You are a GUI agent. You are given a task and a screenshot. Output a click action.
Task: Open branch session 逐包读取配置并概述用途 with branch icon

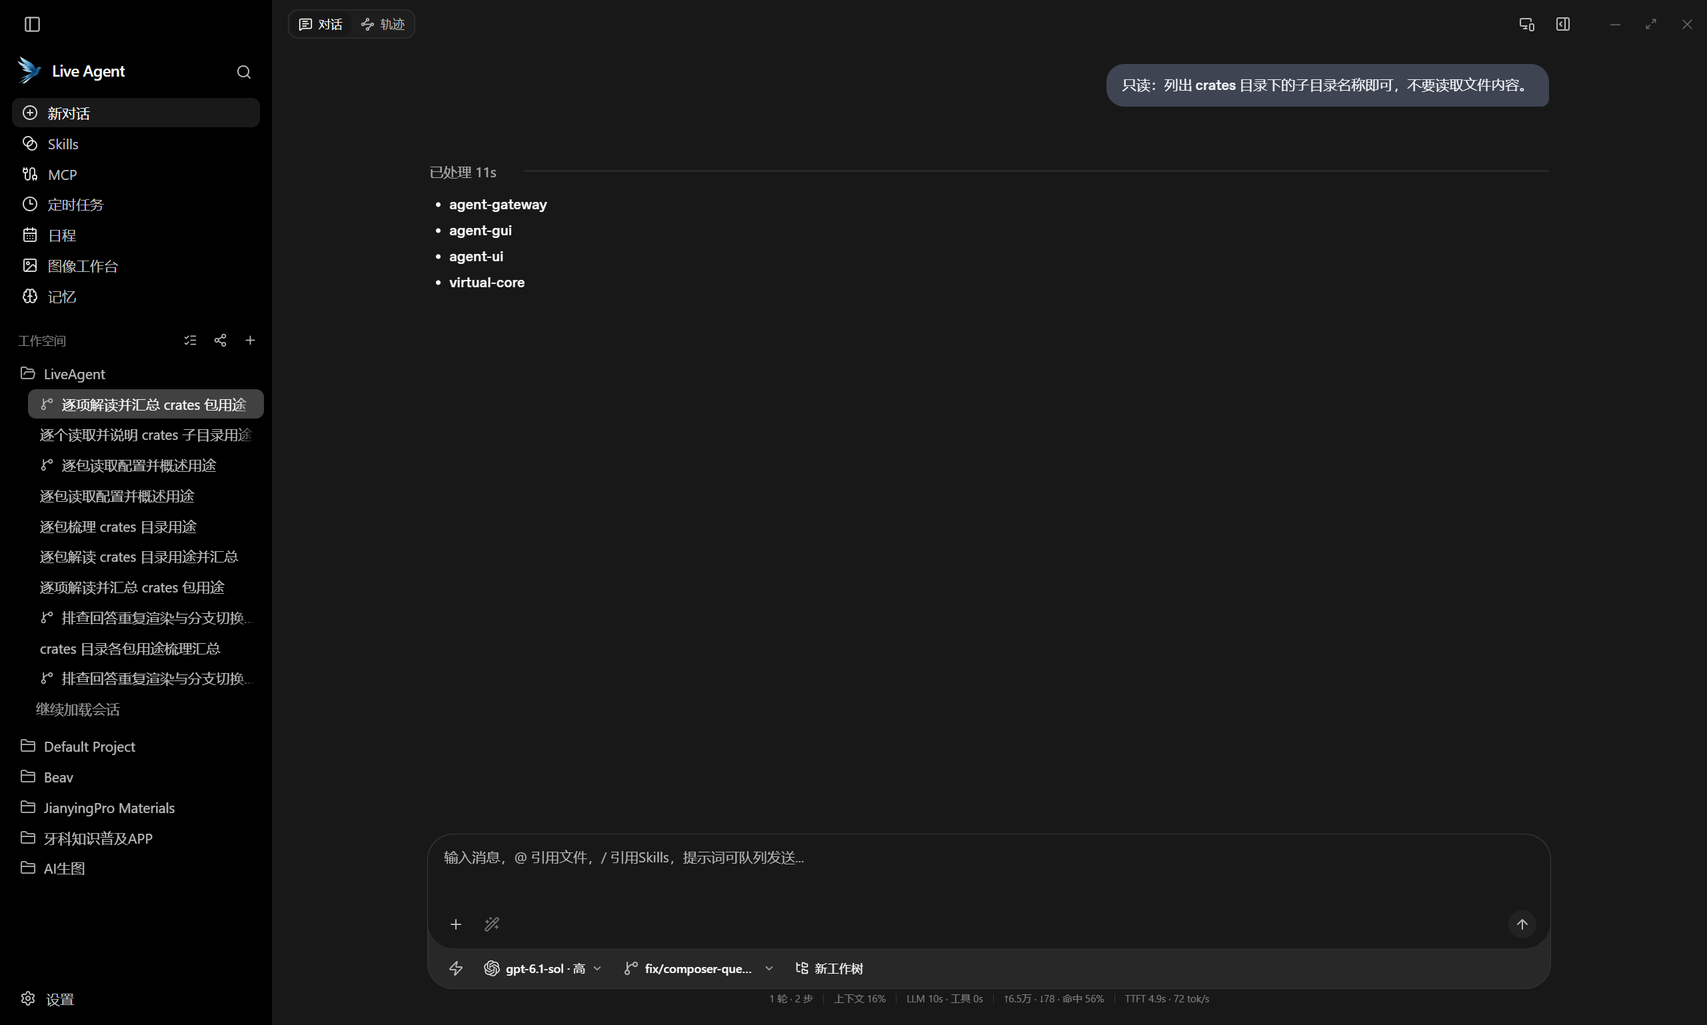point(146,465)
